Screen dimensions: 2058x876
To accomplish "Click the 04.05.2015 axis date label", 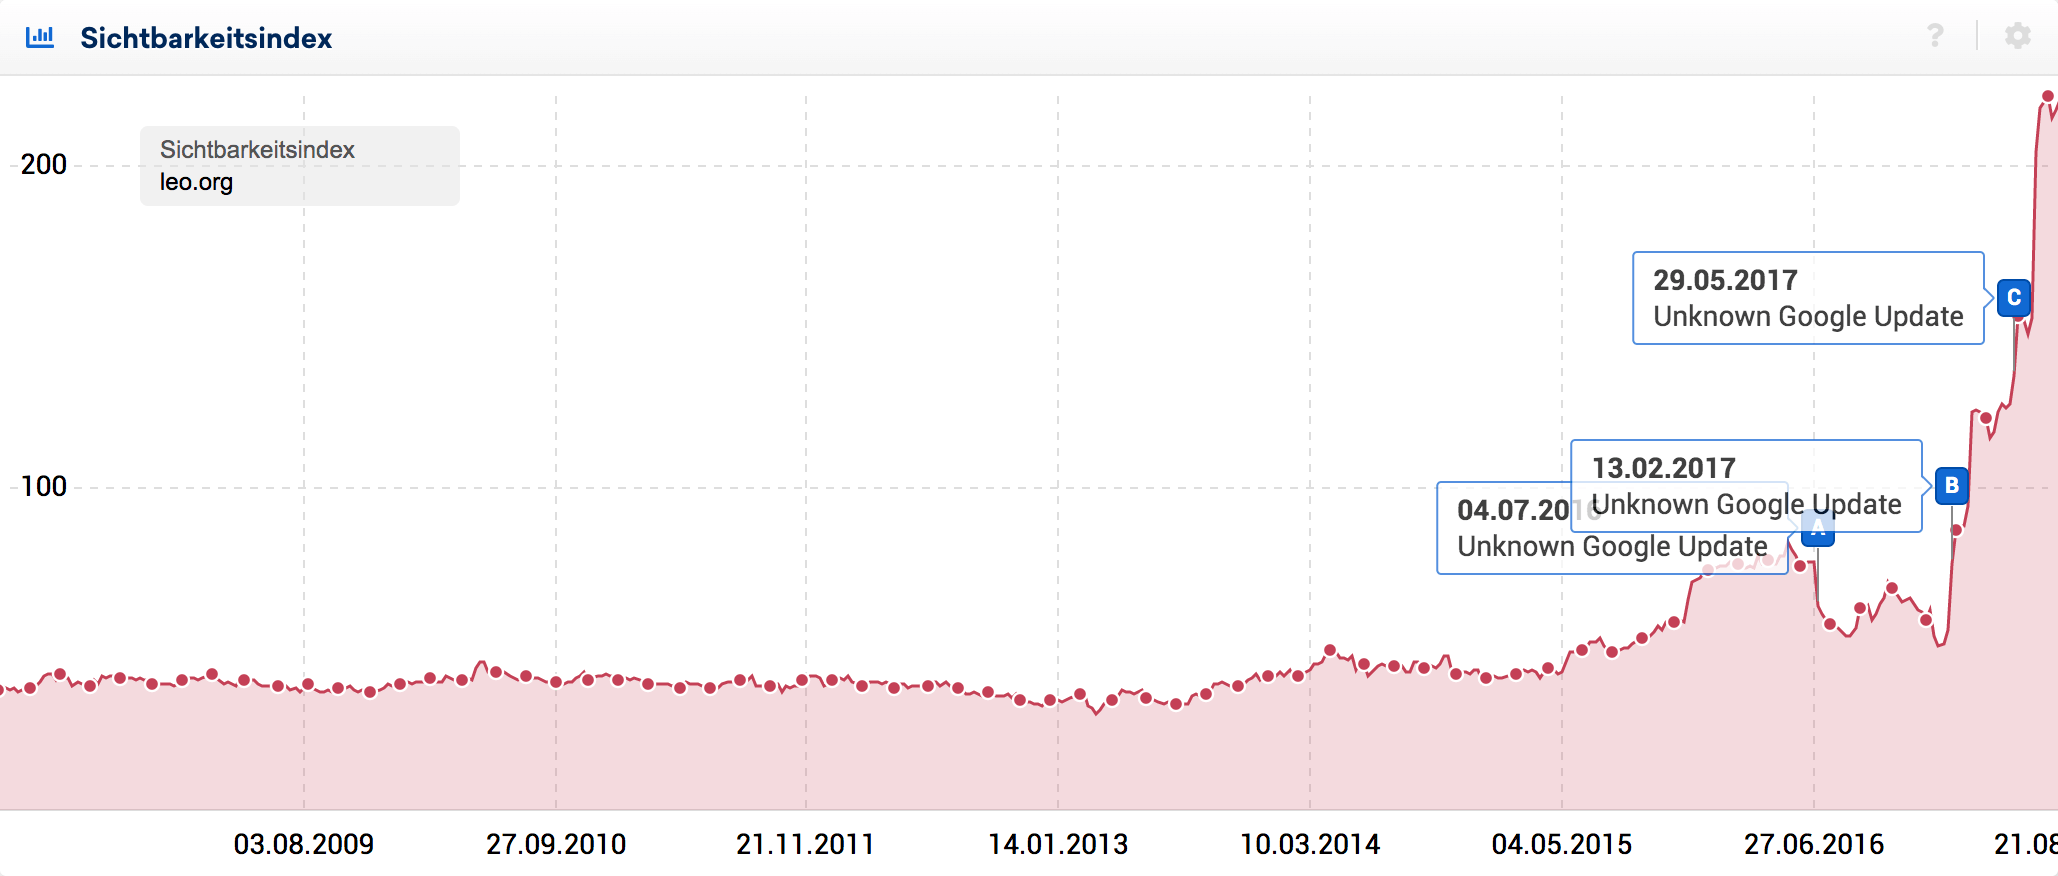I will [x=1562, y=845].
